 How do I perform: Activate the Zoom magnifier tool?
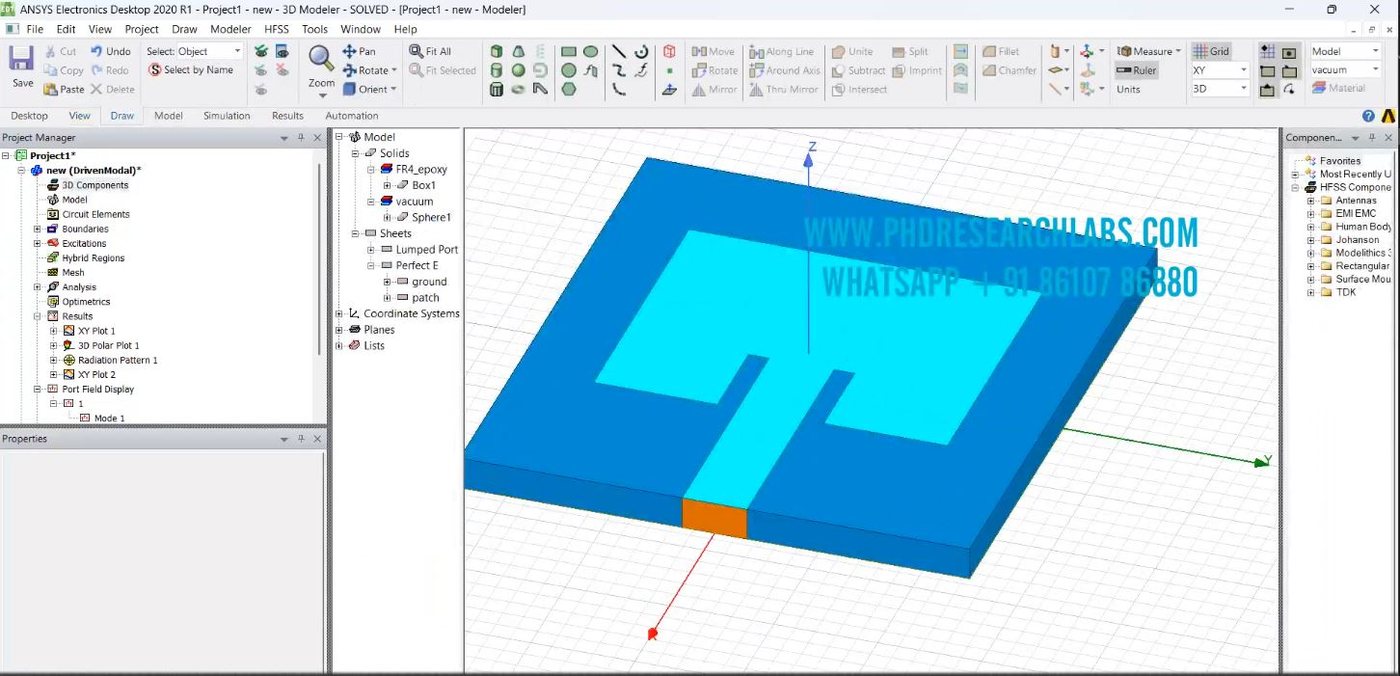click(321, 58)
